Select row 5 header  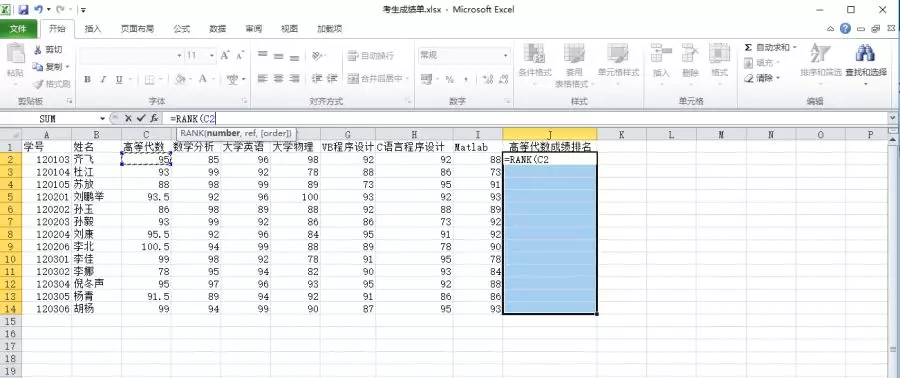(11, 196)
